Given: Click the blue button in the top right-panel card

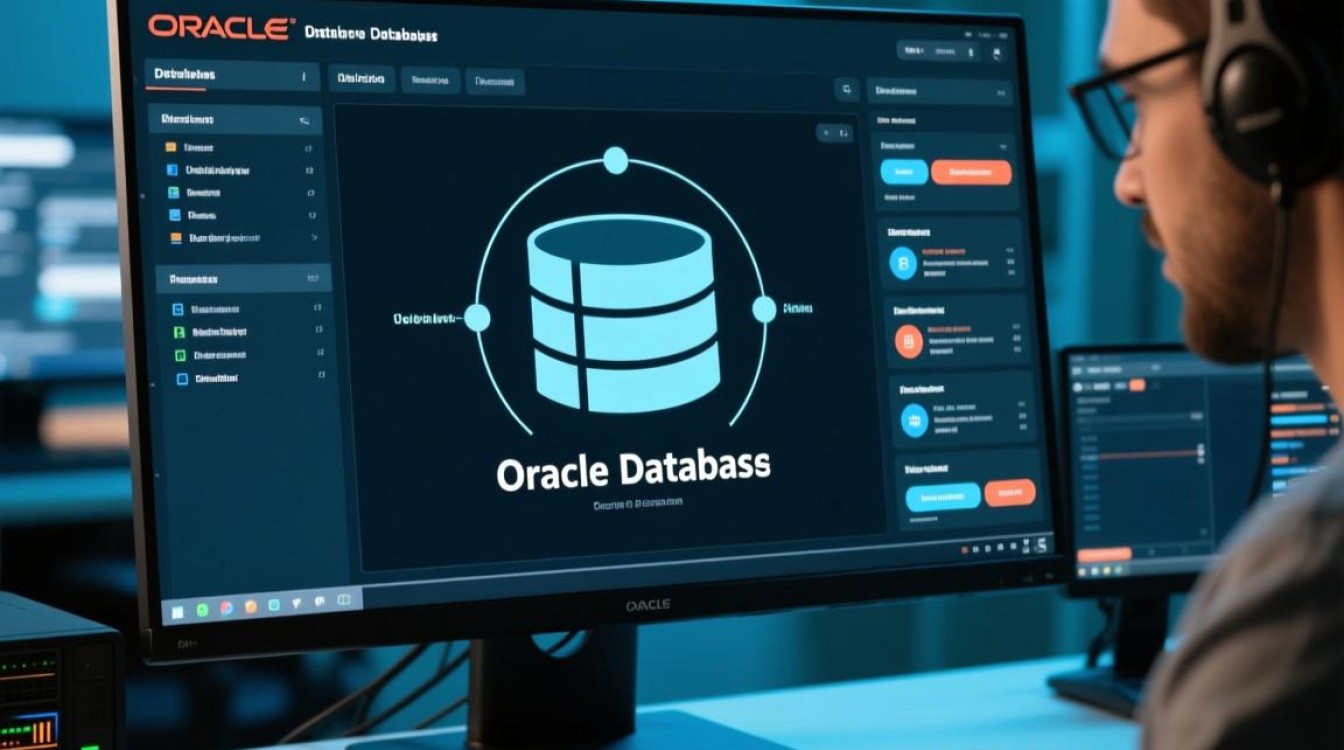Looking at the screenshot, I should coord(903,172).
